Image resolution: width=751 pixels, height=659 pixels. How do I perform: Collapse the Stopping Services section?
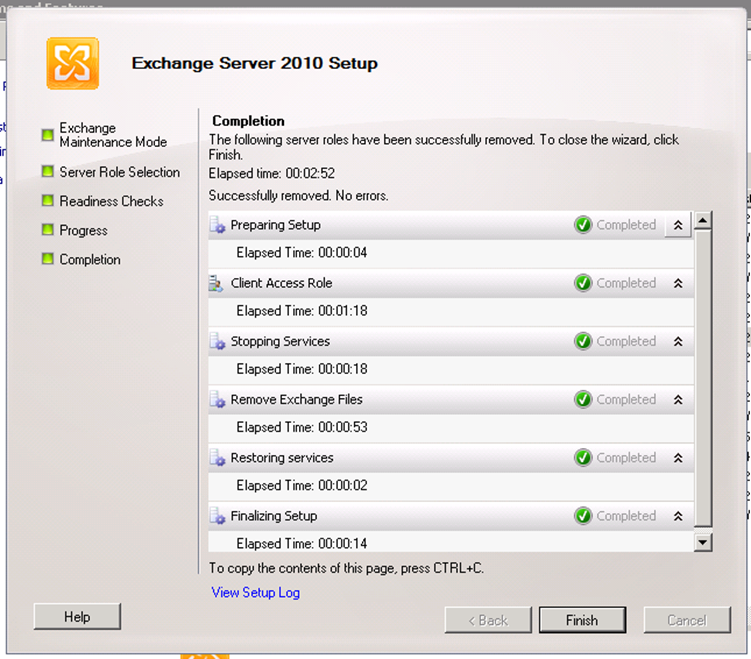pos(678,341)
